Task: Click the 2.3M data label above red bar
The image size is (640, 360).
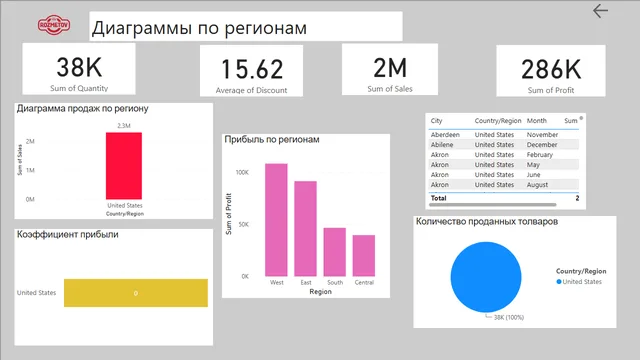Action: click(x=124, y=126)
